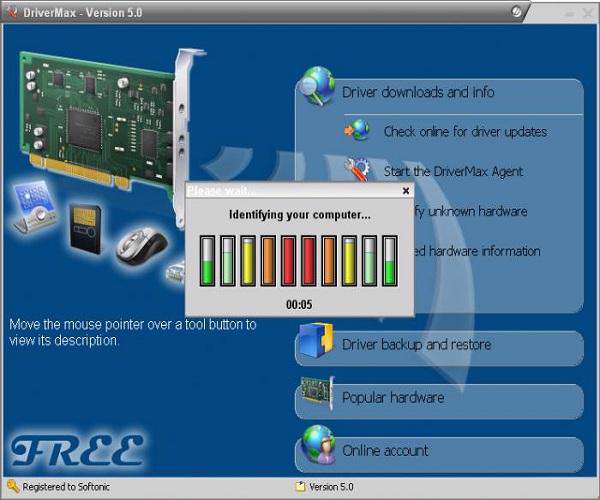Image resolution: width=600 pixels, height=500 pixels.
Task: Close the Please wait dialog
Action: click(x=406, y=191)
